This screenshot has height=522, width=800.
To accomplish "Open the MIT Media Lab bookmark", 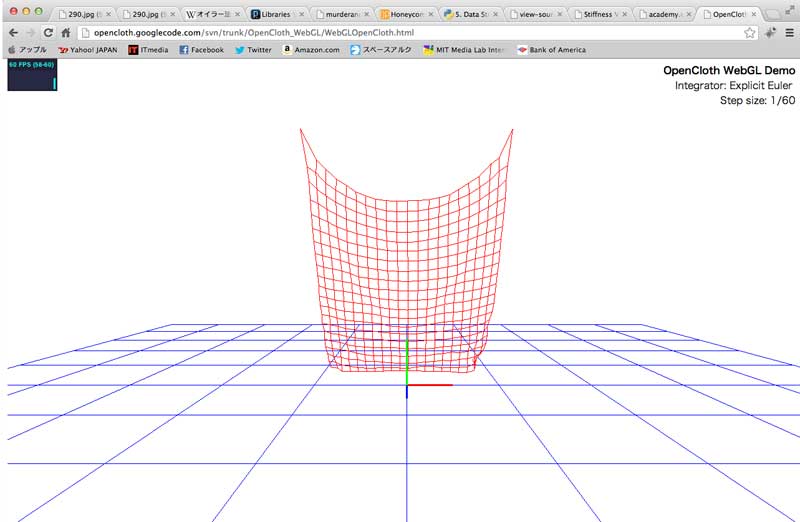I will tap(462, 49).
